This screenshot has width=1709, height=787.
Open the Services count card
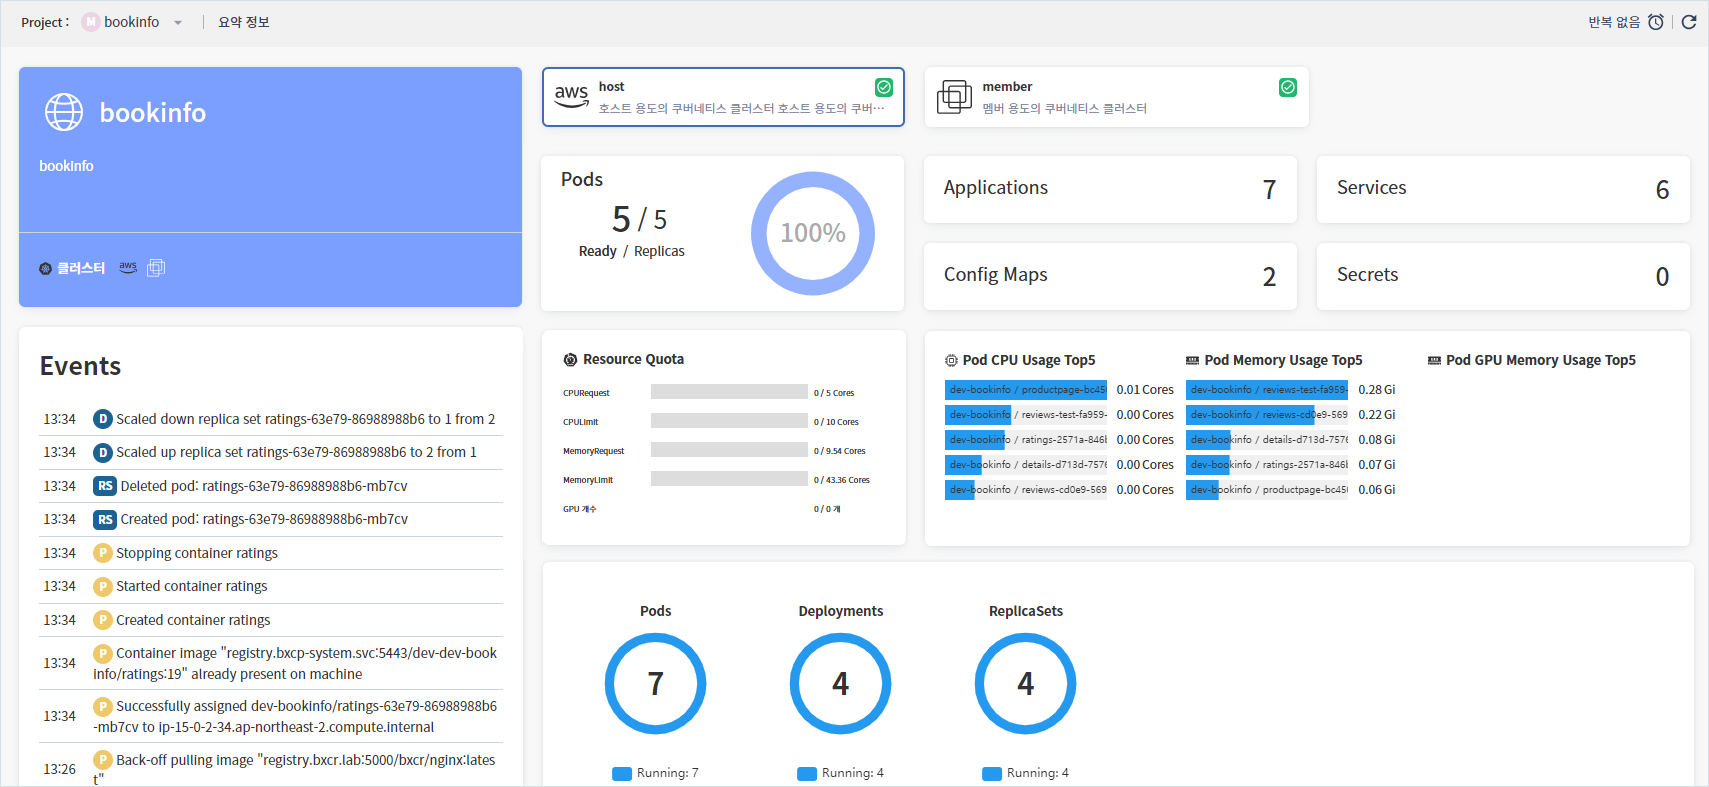[x=1503, y=189]
